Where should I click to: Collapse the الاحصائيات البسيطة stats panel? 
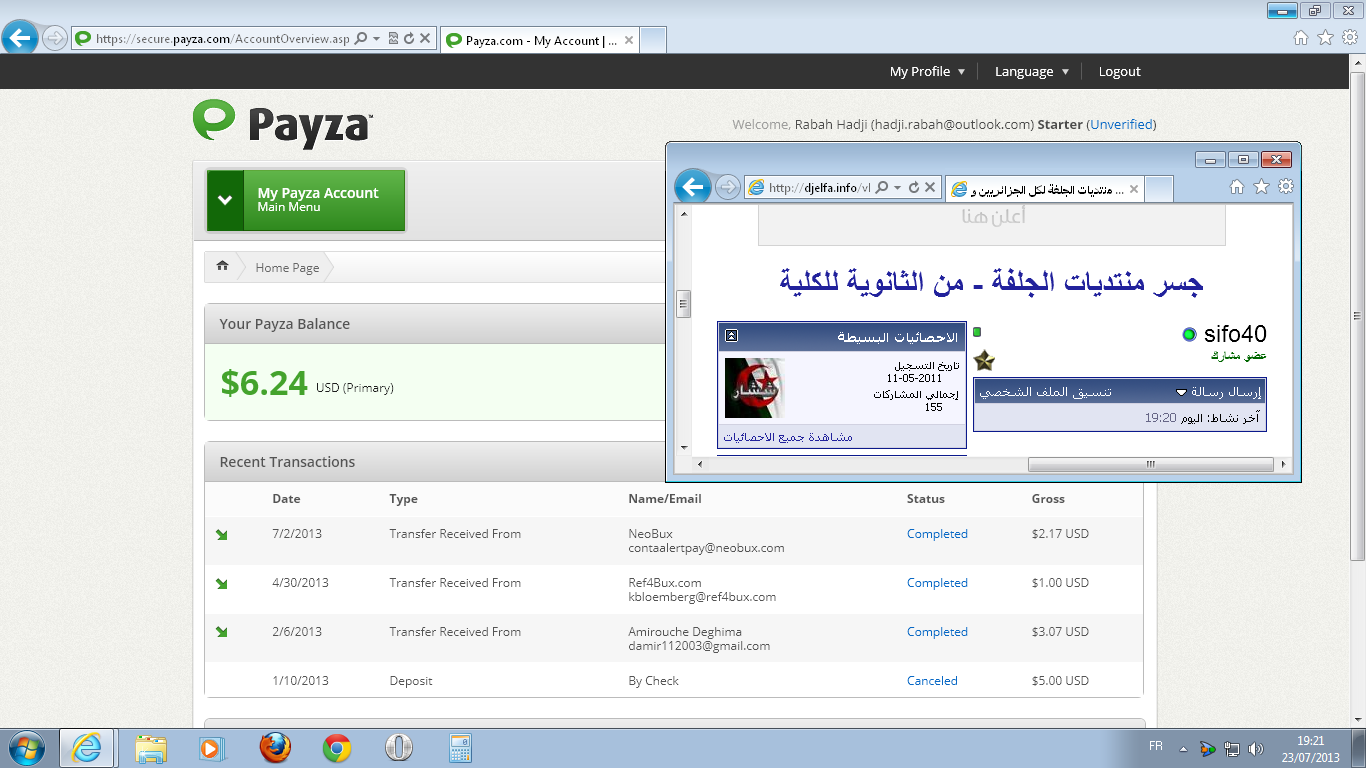tap(731, 336)
